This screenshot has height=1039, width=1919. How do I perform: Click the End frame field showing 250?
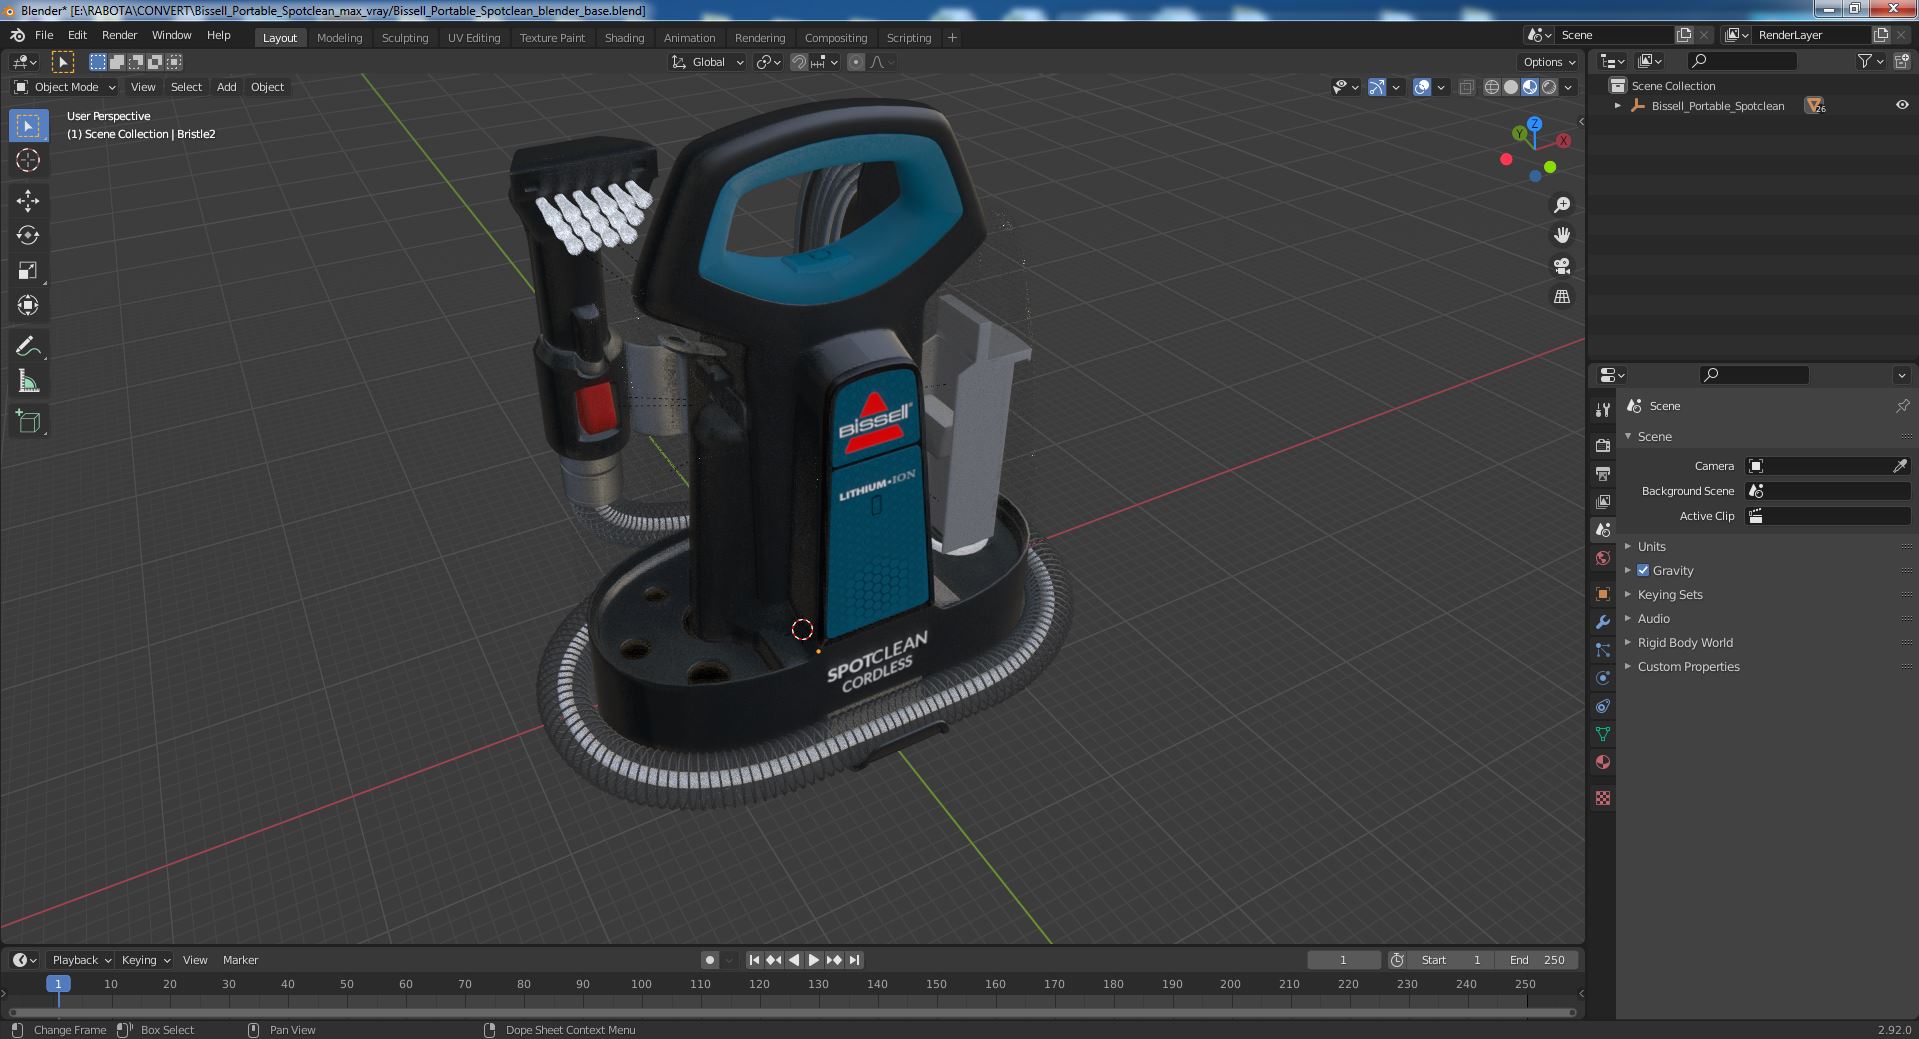(1538, 960)
